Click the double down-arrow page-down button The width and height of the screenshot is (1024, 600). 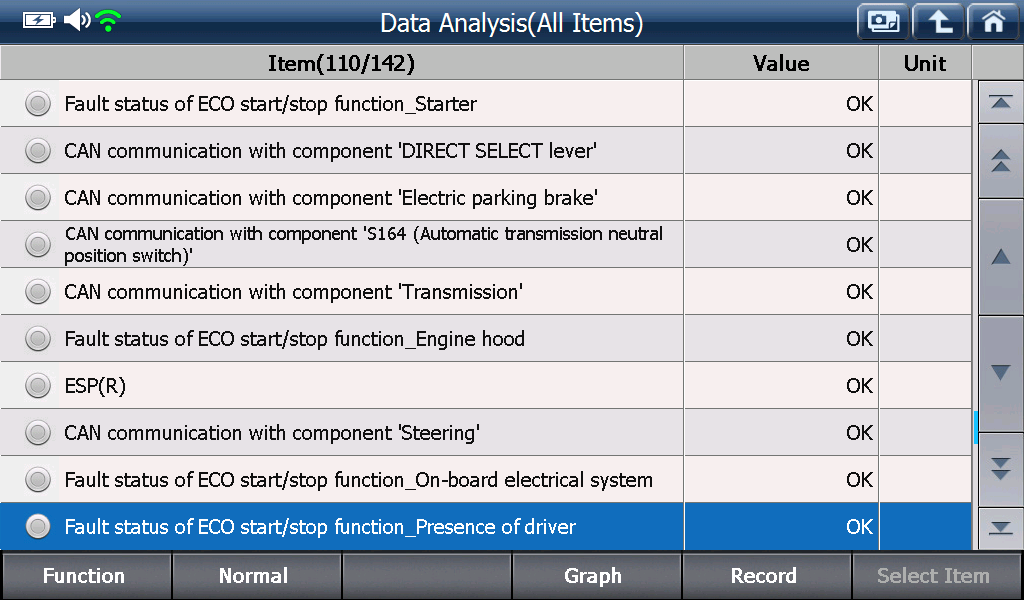coord(1000,469)
